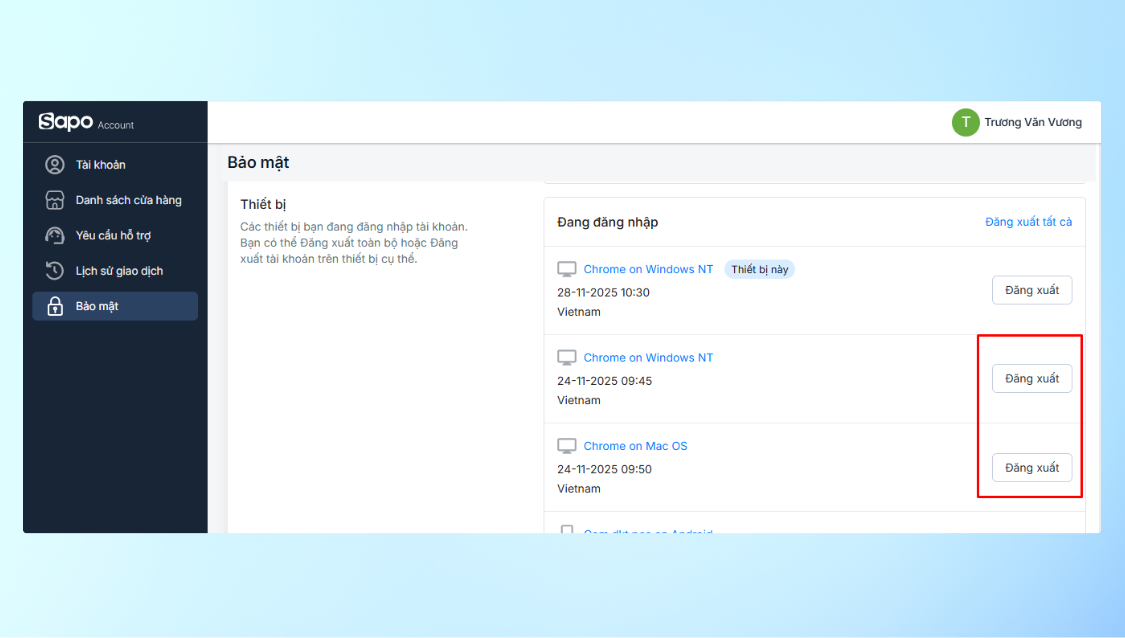1125x638 pixels.
Task: Log out Chrome on Windows NT from 24-11-2025
Action: (1031, 379)
